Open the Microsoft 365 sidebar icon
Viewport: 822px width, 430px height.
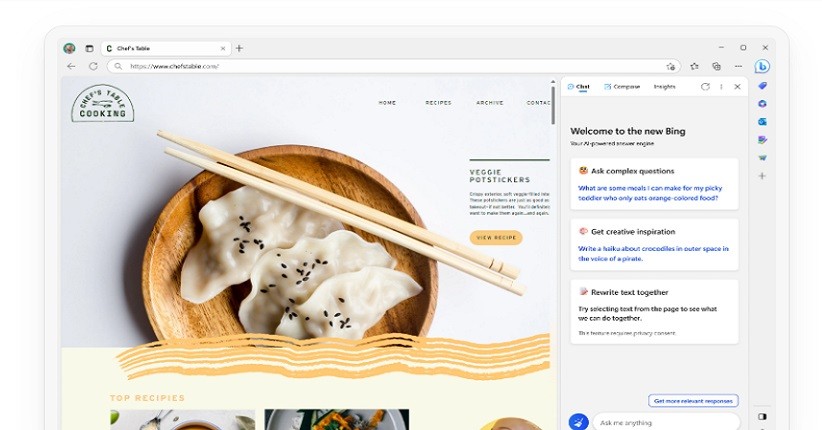coord(762,104)
